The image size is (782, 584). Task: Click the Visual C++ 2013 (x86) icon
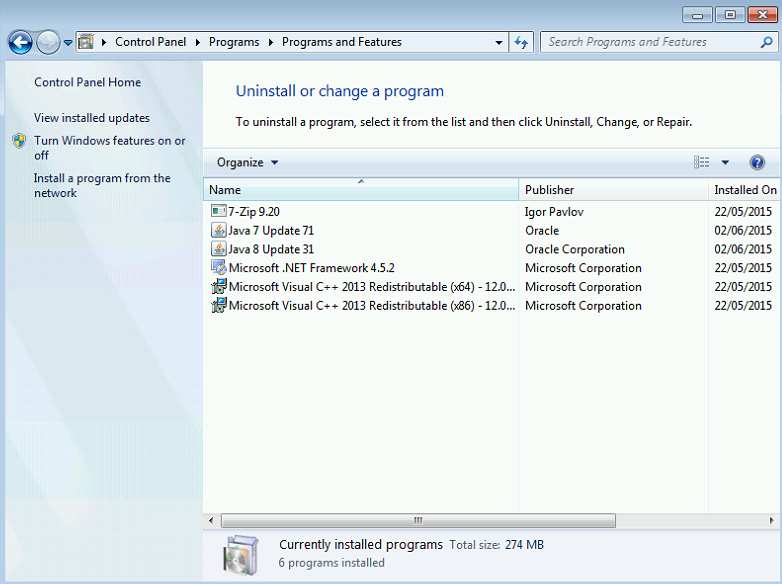click(x=218, y=305)
